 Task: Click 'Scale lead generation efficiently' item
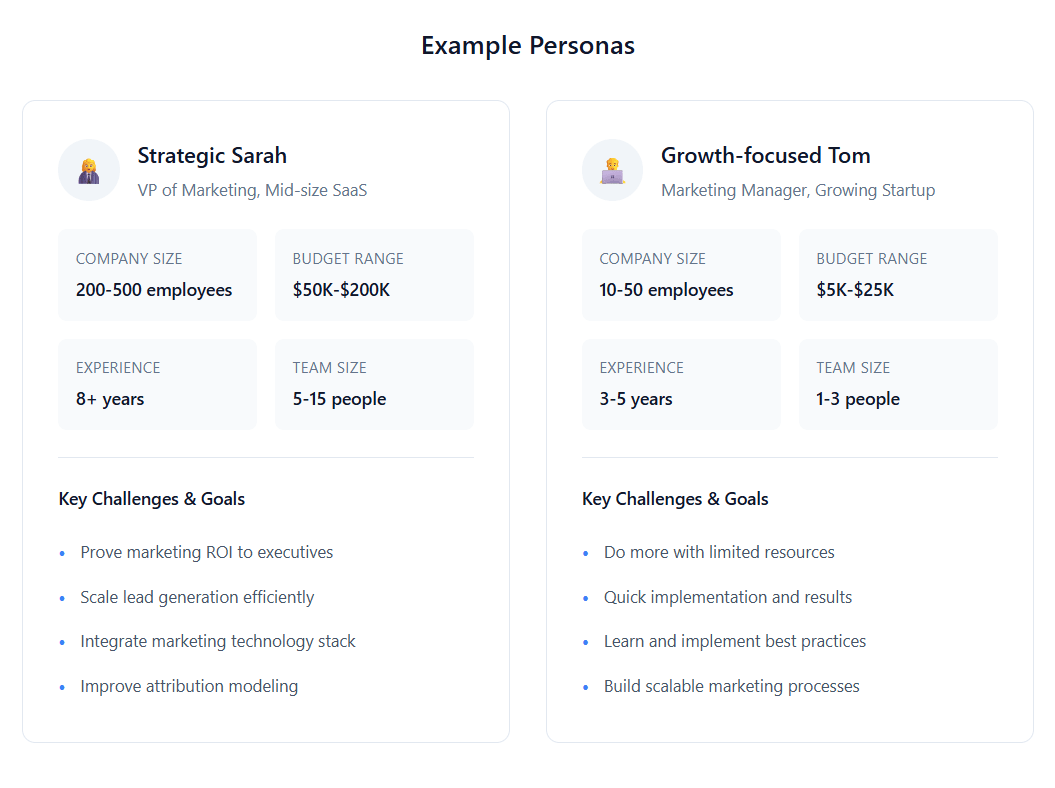197,598
